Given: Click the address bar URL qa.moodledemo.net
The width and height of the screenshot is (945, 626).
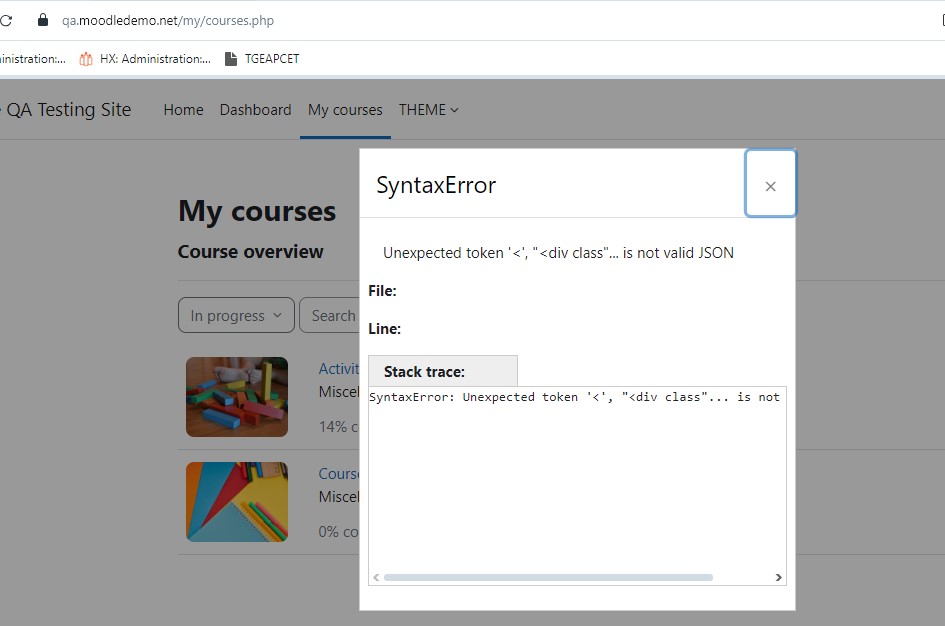Looking at the screenshot, I should click(168, 20).
